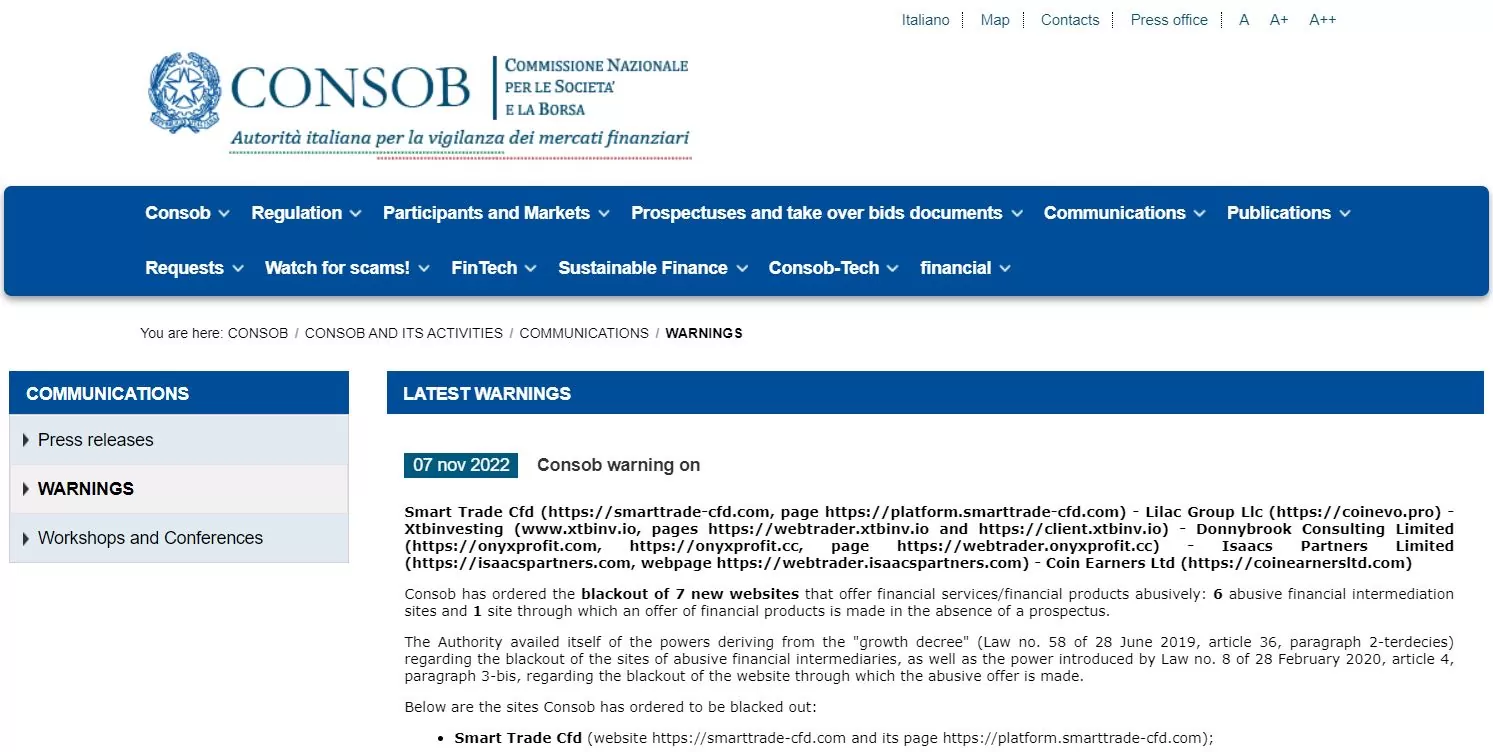
Task: Click the 07 nov 2022 date badge
Action: coord(461,465)
